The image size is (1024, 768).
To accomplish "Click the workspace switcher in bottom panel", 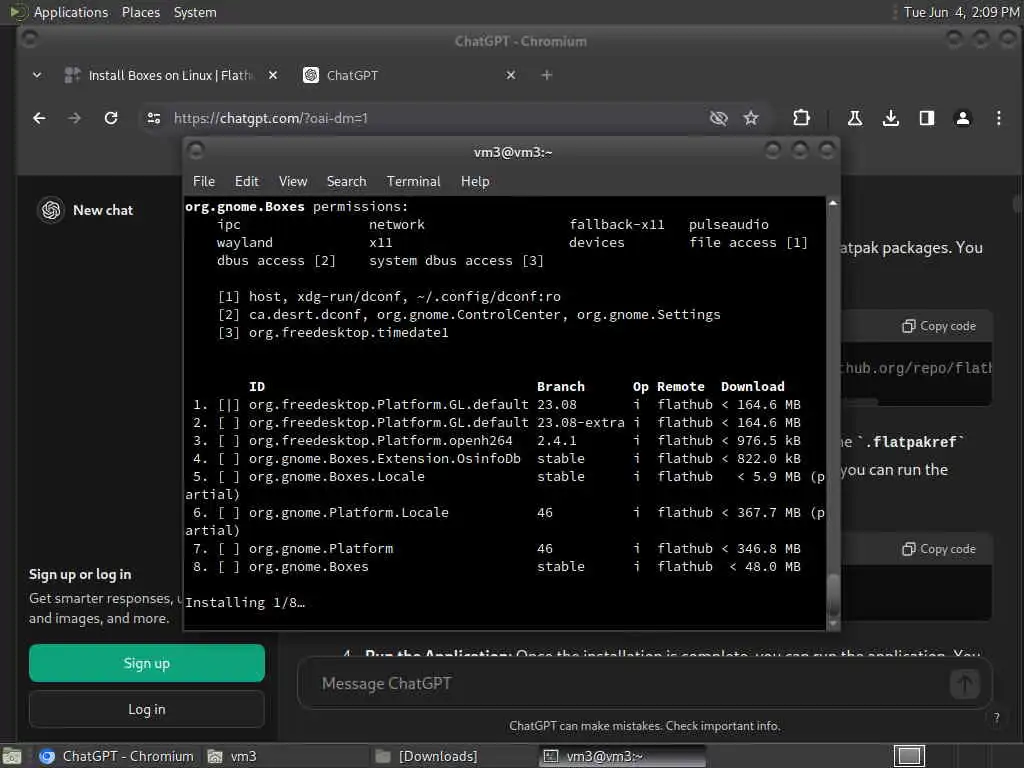I will tap(909, 756).
